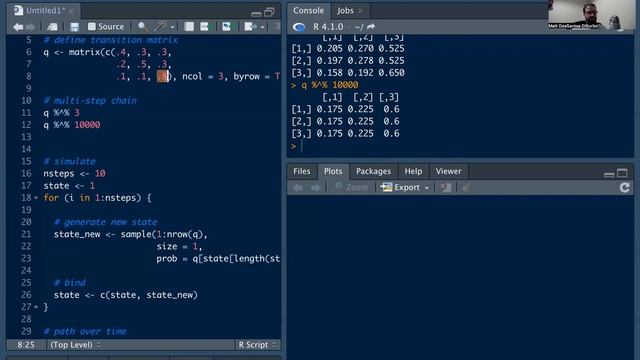Toggle Source on Save checkbox

pyautogui.click(x=92, y=27)
